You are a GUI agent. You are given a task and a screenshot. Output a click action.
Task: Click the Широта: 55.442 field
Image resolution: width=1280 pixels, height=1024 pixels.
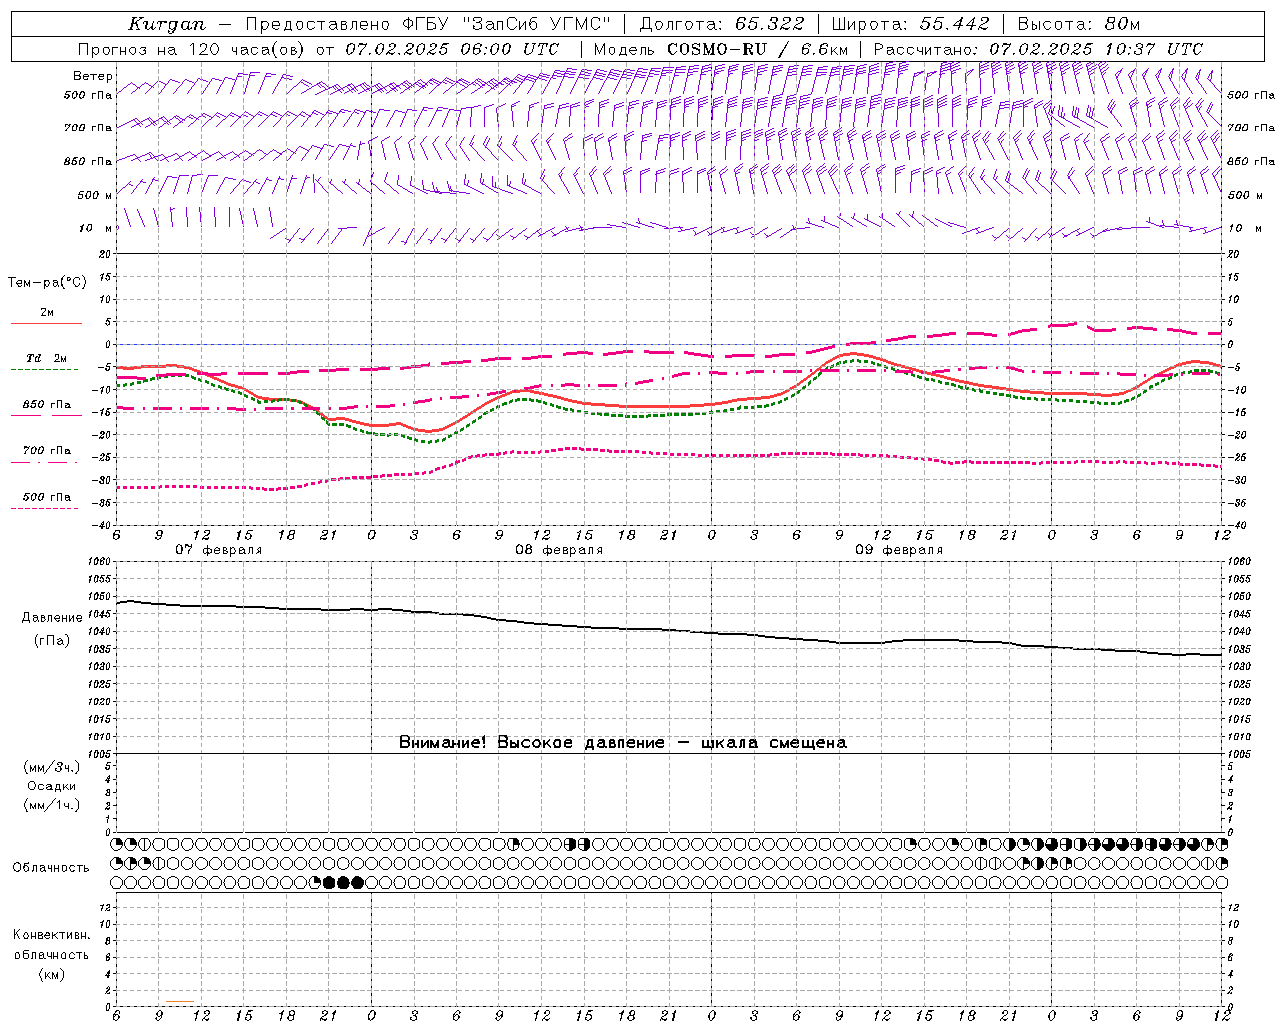pyautogui.click(x=910, y=24)
